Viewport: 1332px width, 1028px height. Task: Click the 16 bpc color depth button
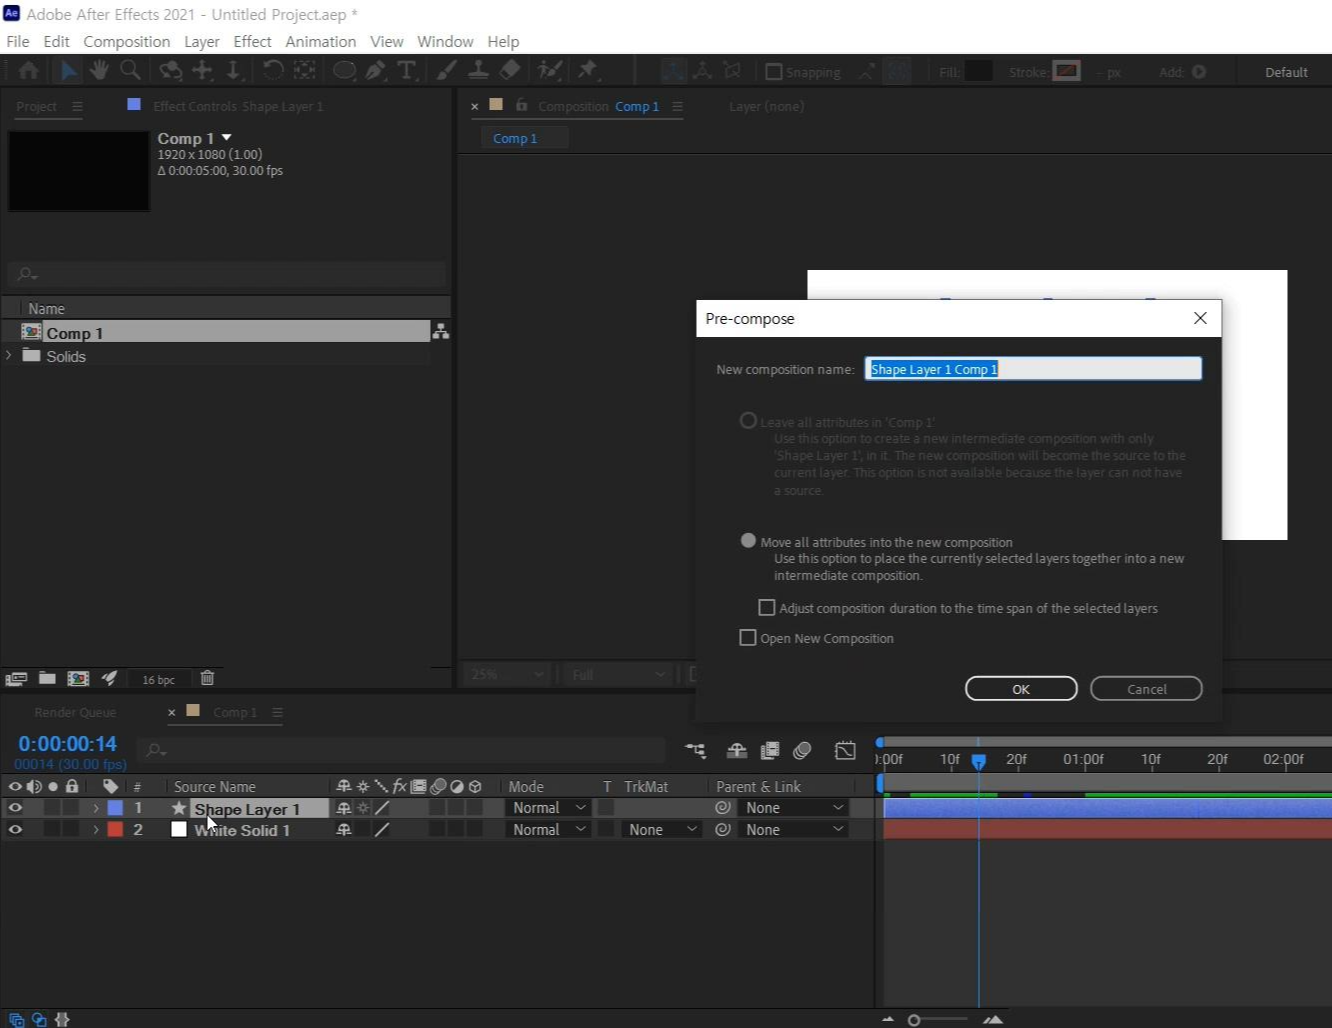pyautogui.click(x=158, y=679)
